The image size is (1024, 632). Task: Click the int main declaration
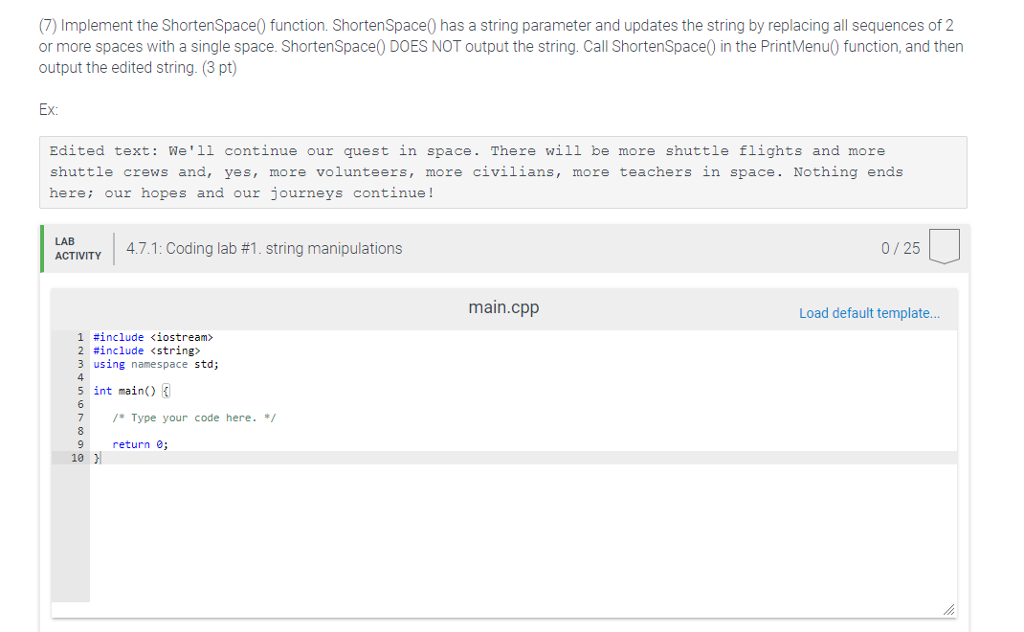(131, 390)
